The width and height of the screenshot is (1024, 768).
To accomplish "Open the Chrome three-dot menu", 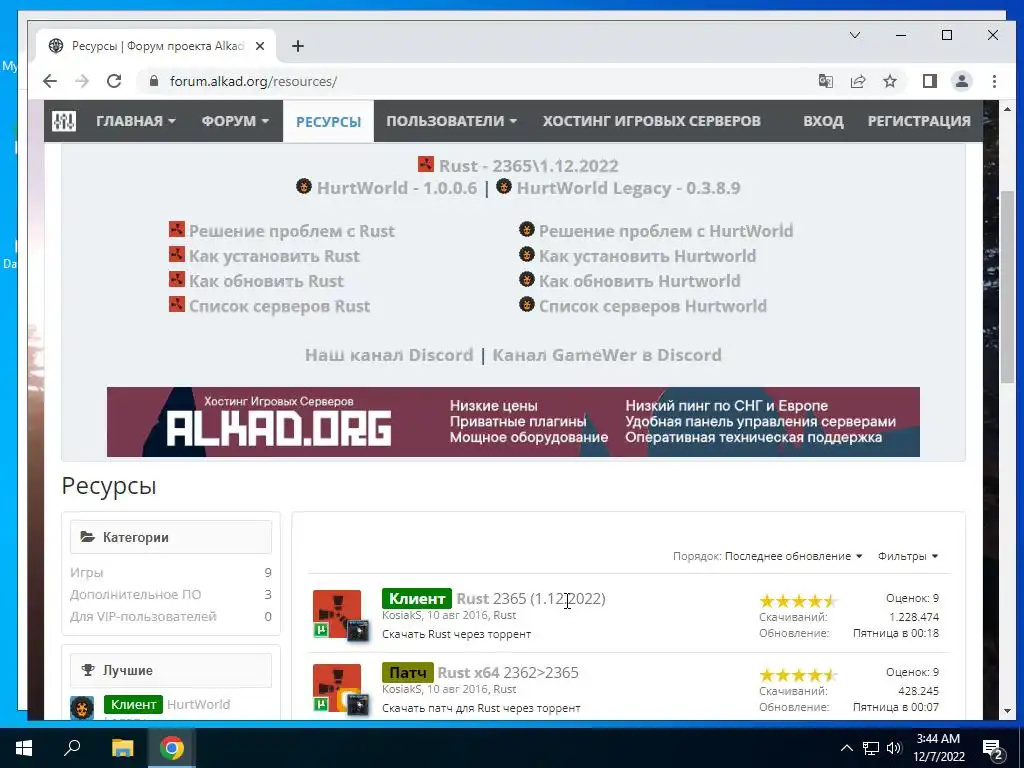I will coord(994,81).
